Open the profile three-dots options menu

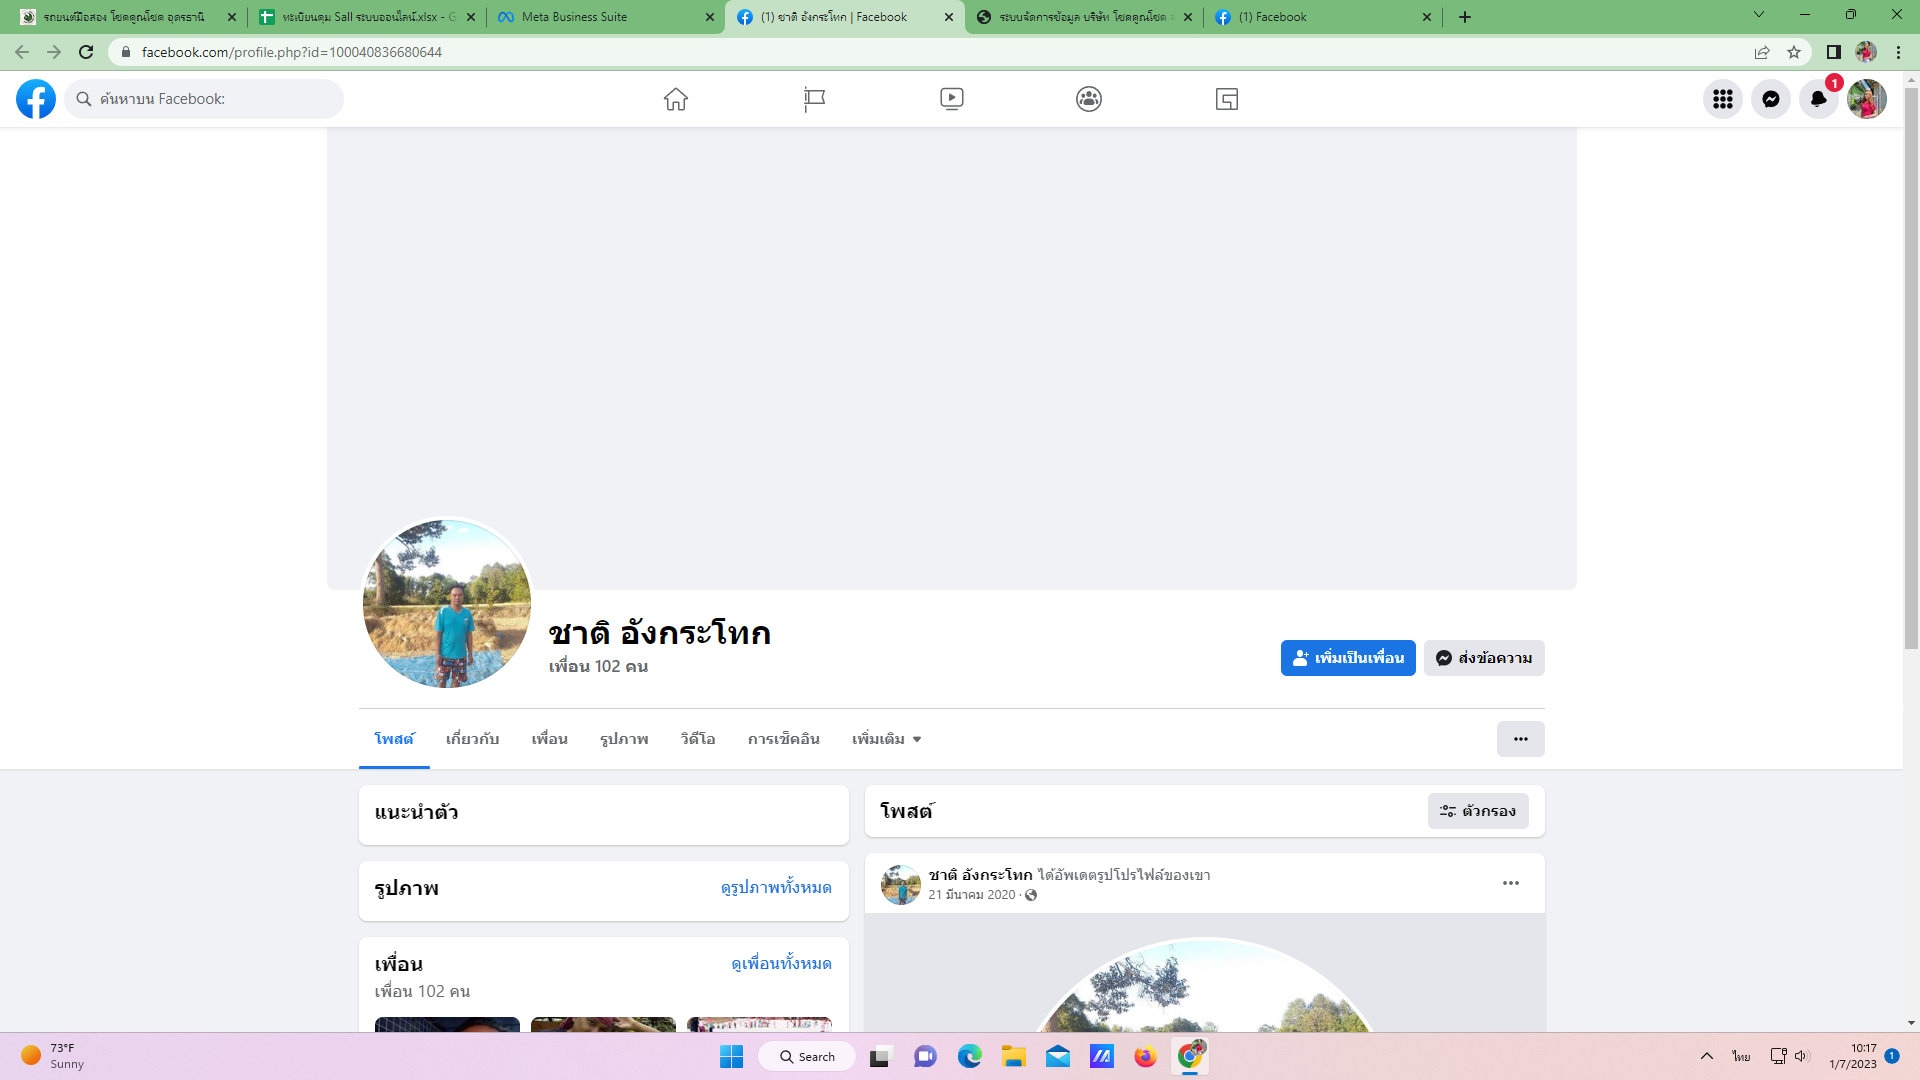point(1520,739)
